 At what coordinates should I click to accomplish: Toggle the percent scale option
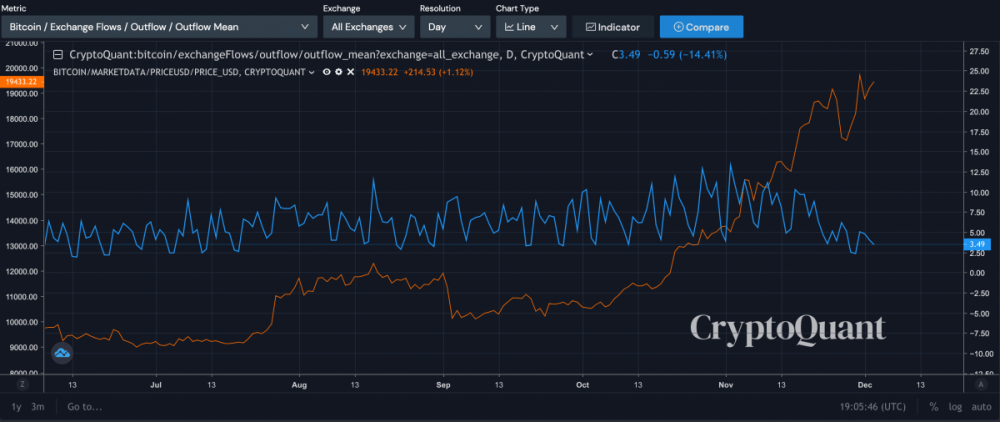point(933,407)
